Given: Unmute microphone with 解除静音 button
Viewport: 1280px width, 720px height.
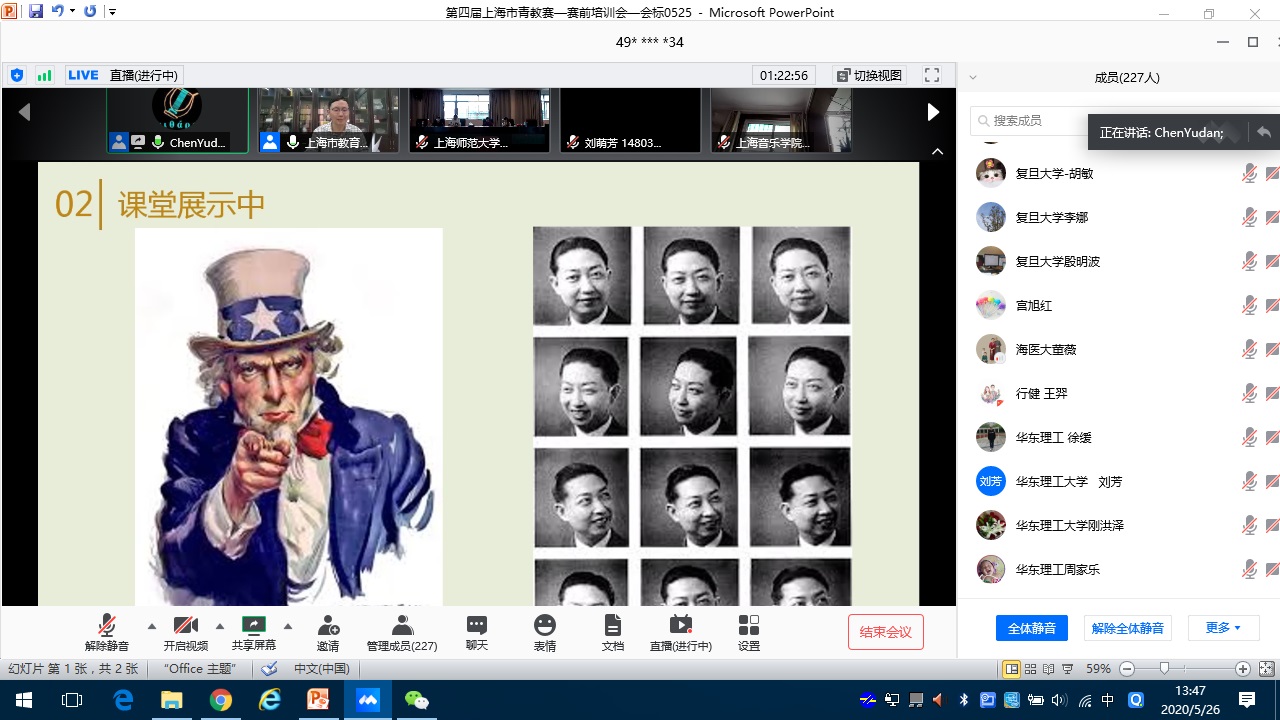Looking at the screenshot, I should click(x=107, y=633).
